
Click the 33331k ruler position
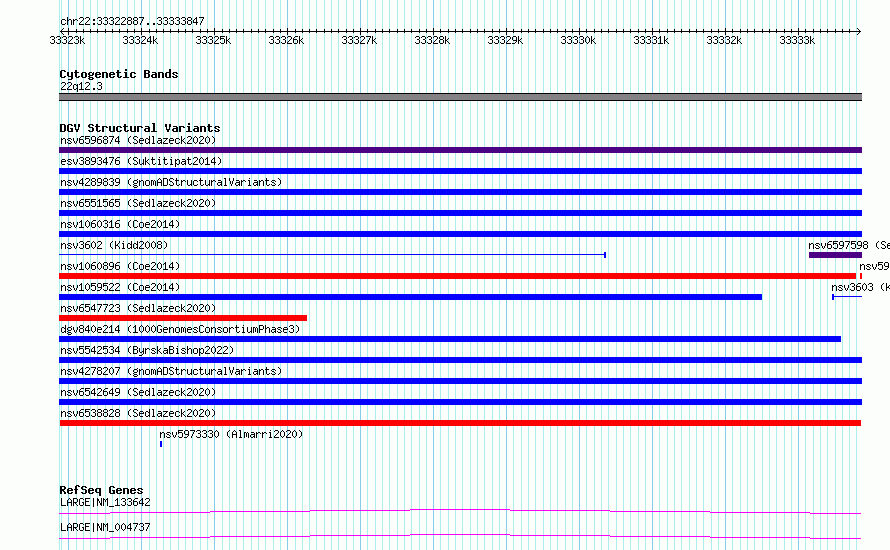tap(651, 40)
